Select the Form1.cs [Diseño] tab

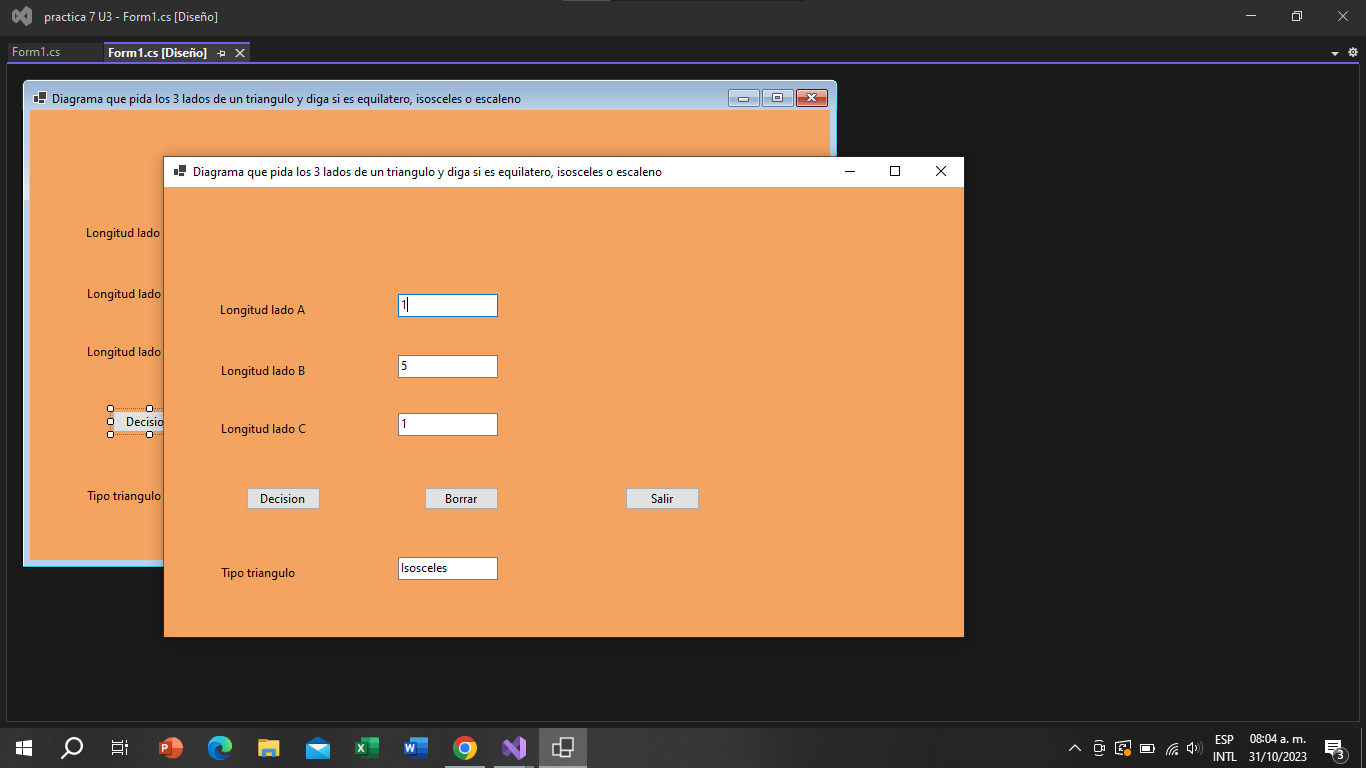[x=157, y=53]
